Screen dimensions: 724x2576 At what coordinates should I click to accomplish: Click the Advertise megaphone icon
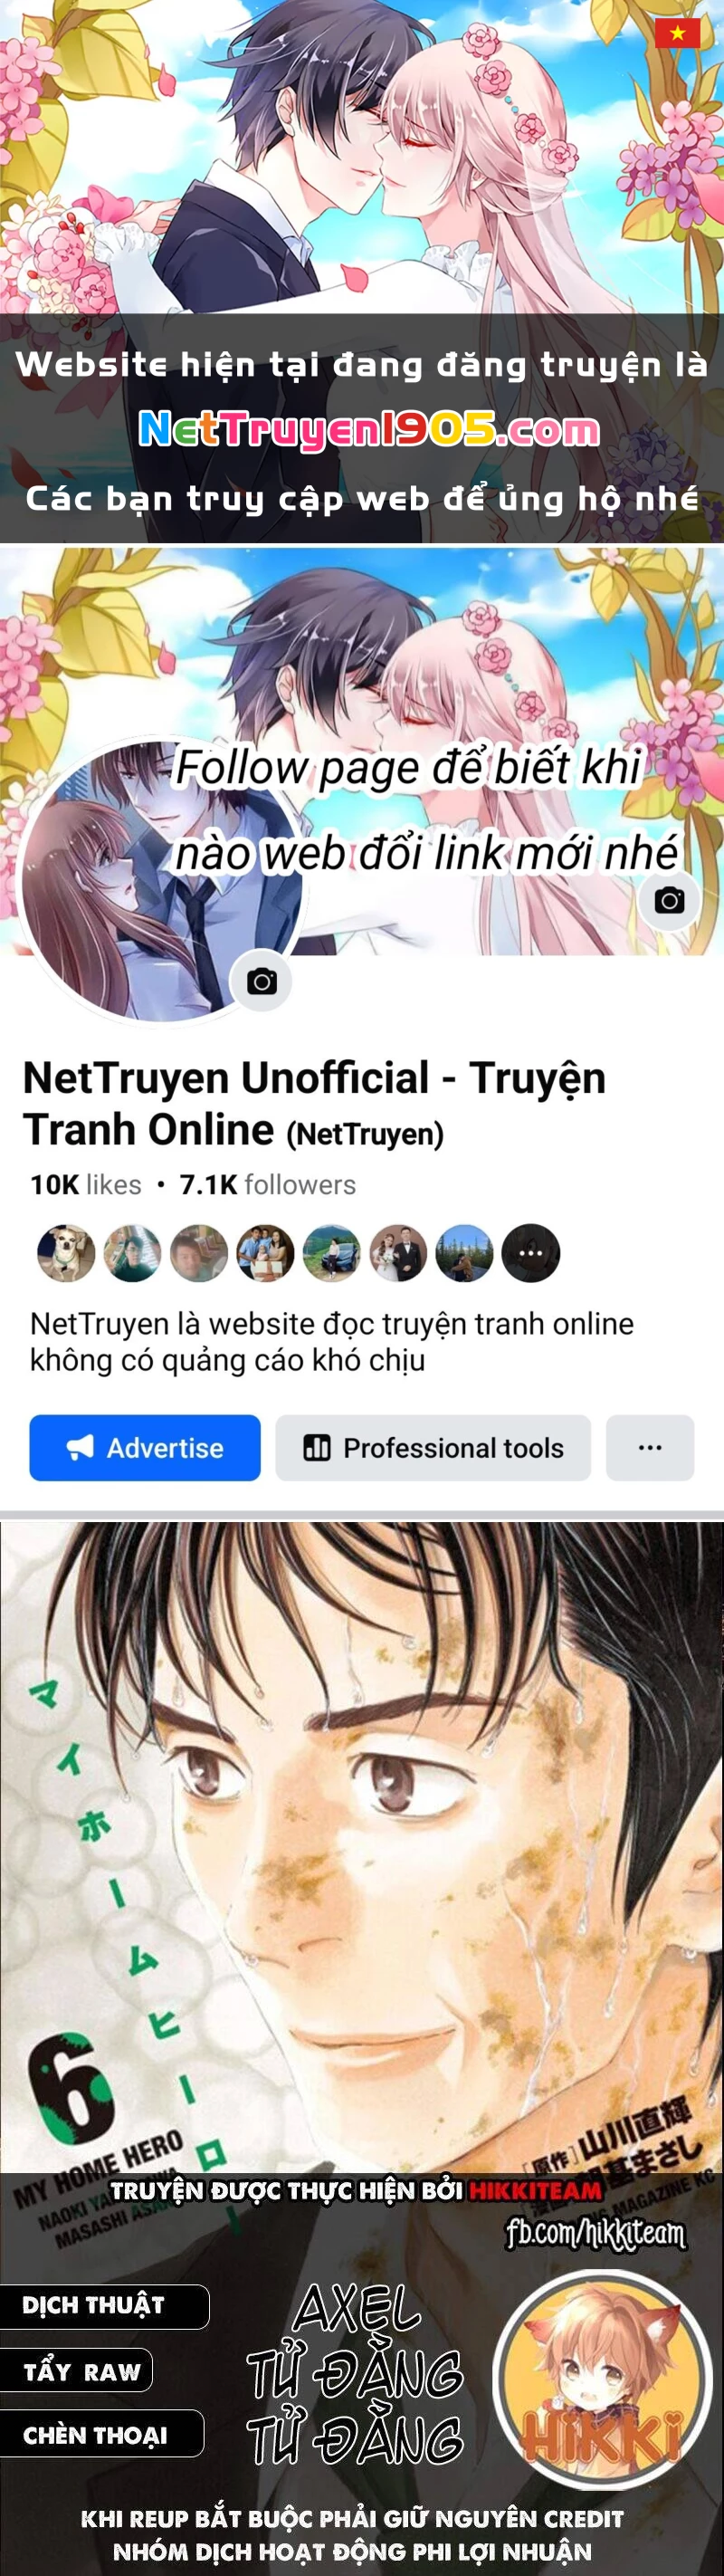click(x=80, y=1447)
